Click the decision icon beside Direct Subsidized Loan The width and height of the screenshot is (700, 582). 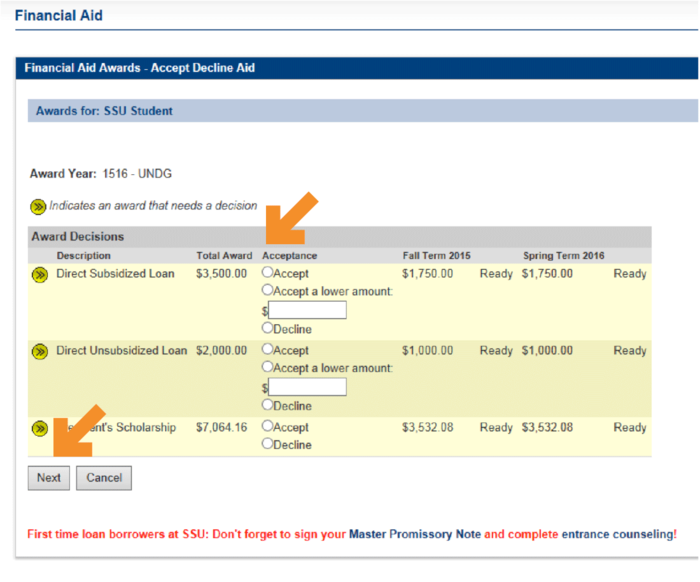tap(39, 275)
